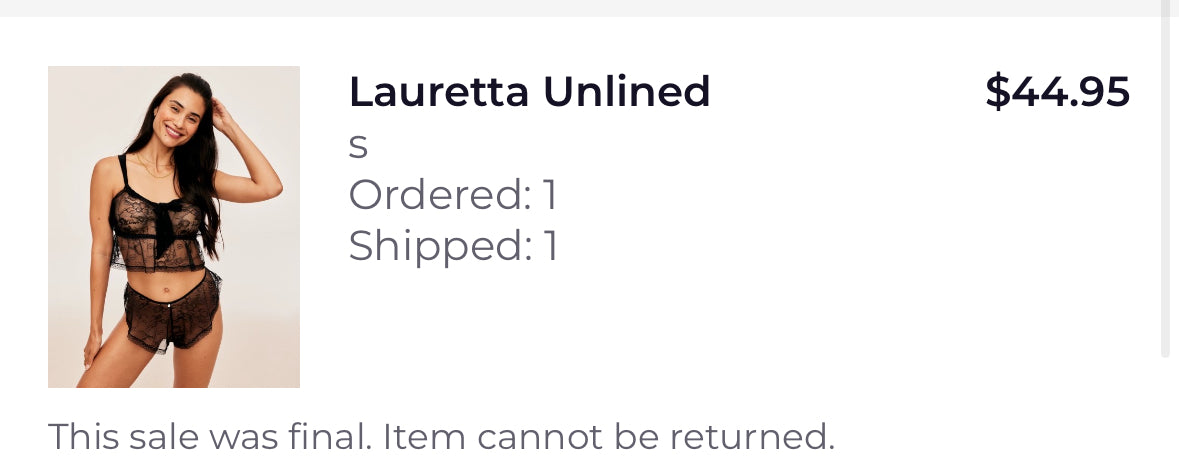Click the ordered quantity number 1
Image resolution: width=1179 pixels, height=476 pixels.
pos(550,195)
